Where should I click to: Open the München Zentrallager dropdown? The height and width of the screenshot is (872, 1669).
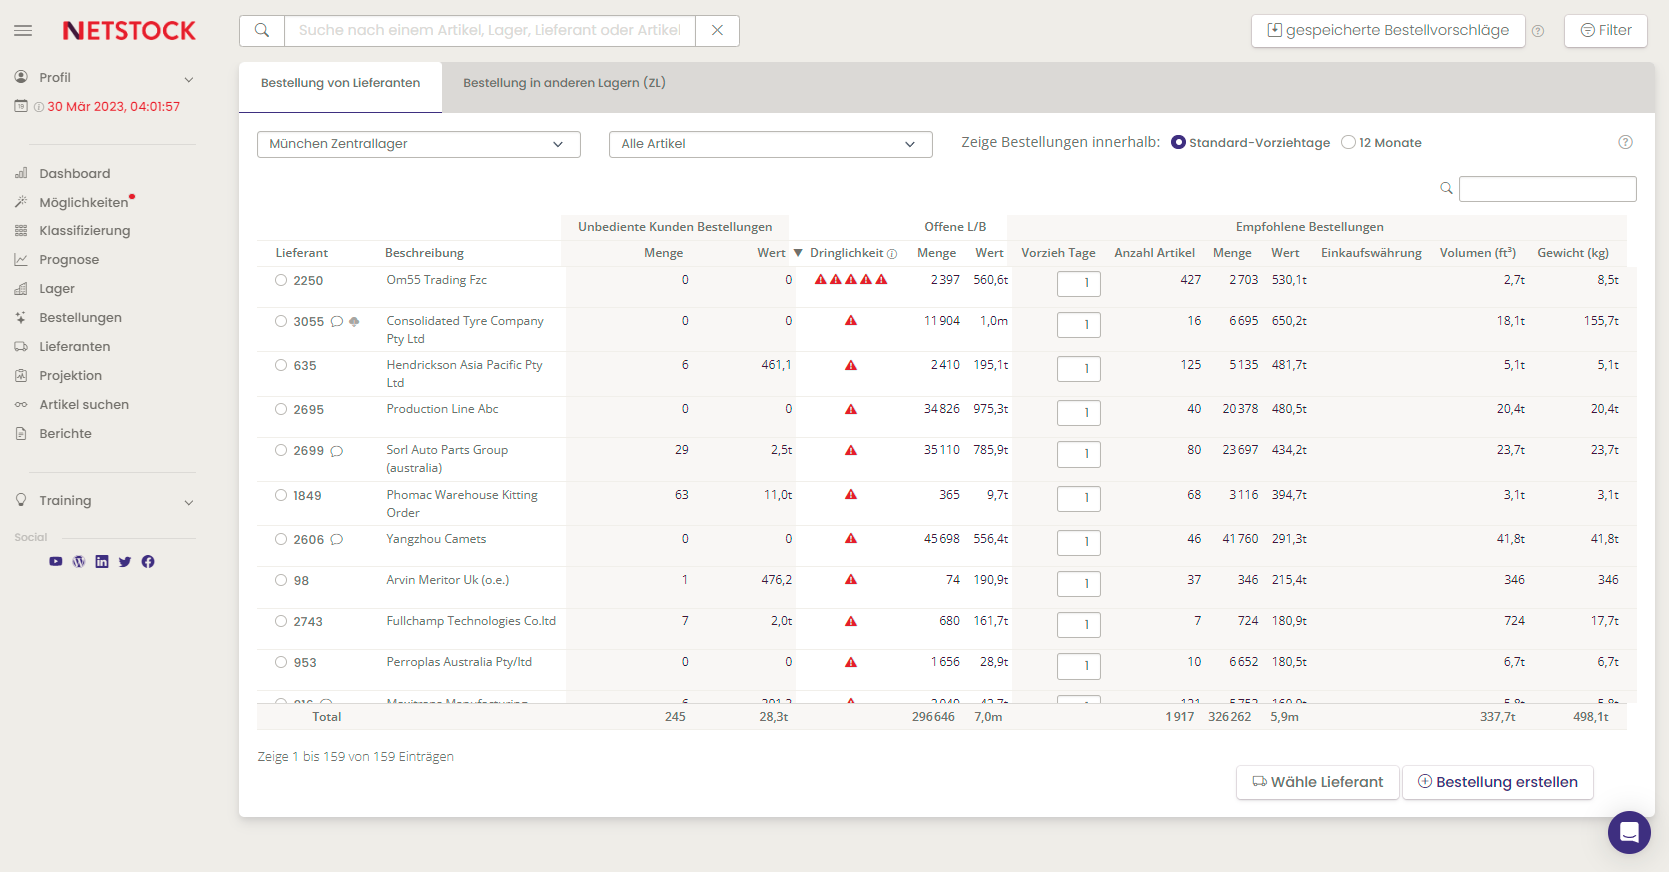pyautogui.click(x=419, y=144)
